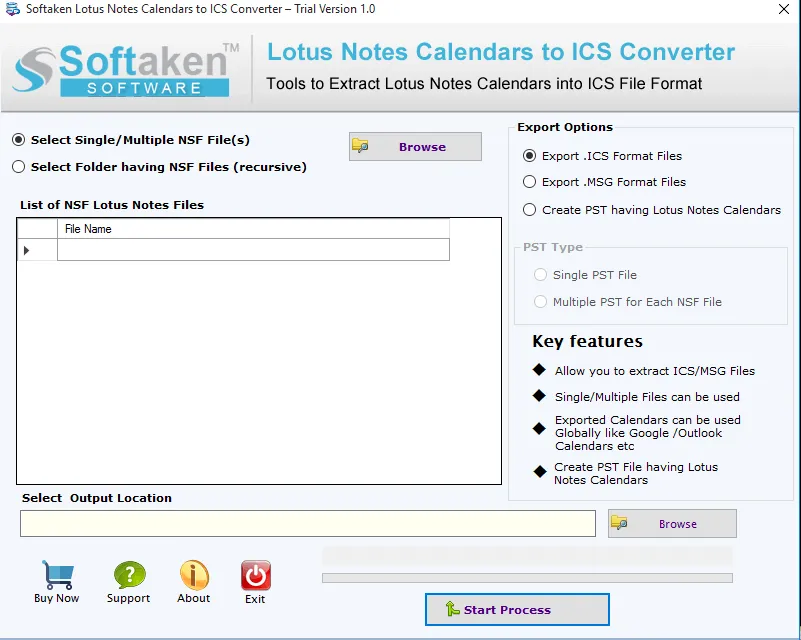Click 'Exported Calendars can be used Globally' feature text
Viewport: 801px width, 640px height.
[648, 433]
